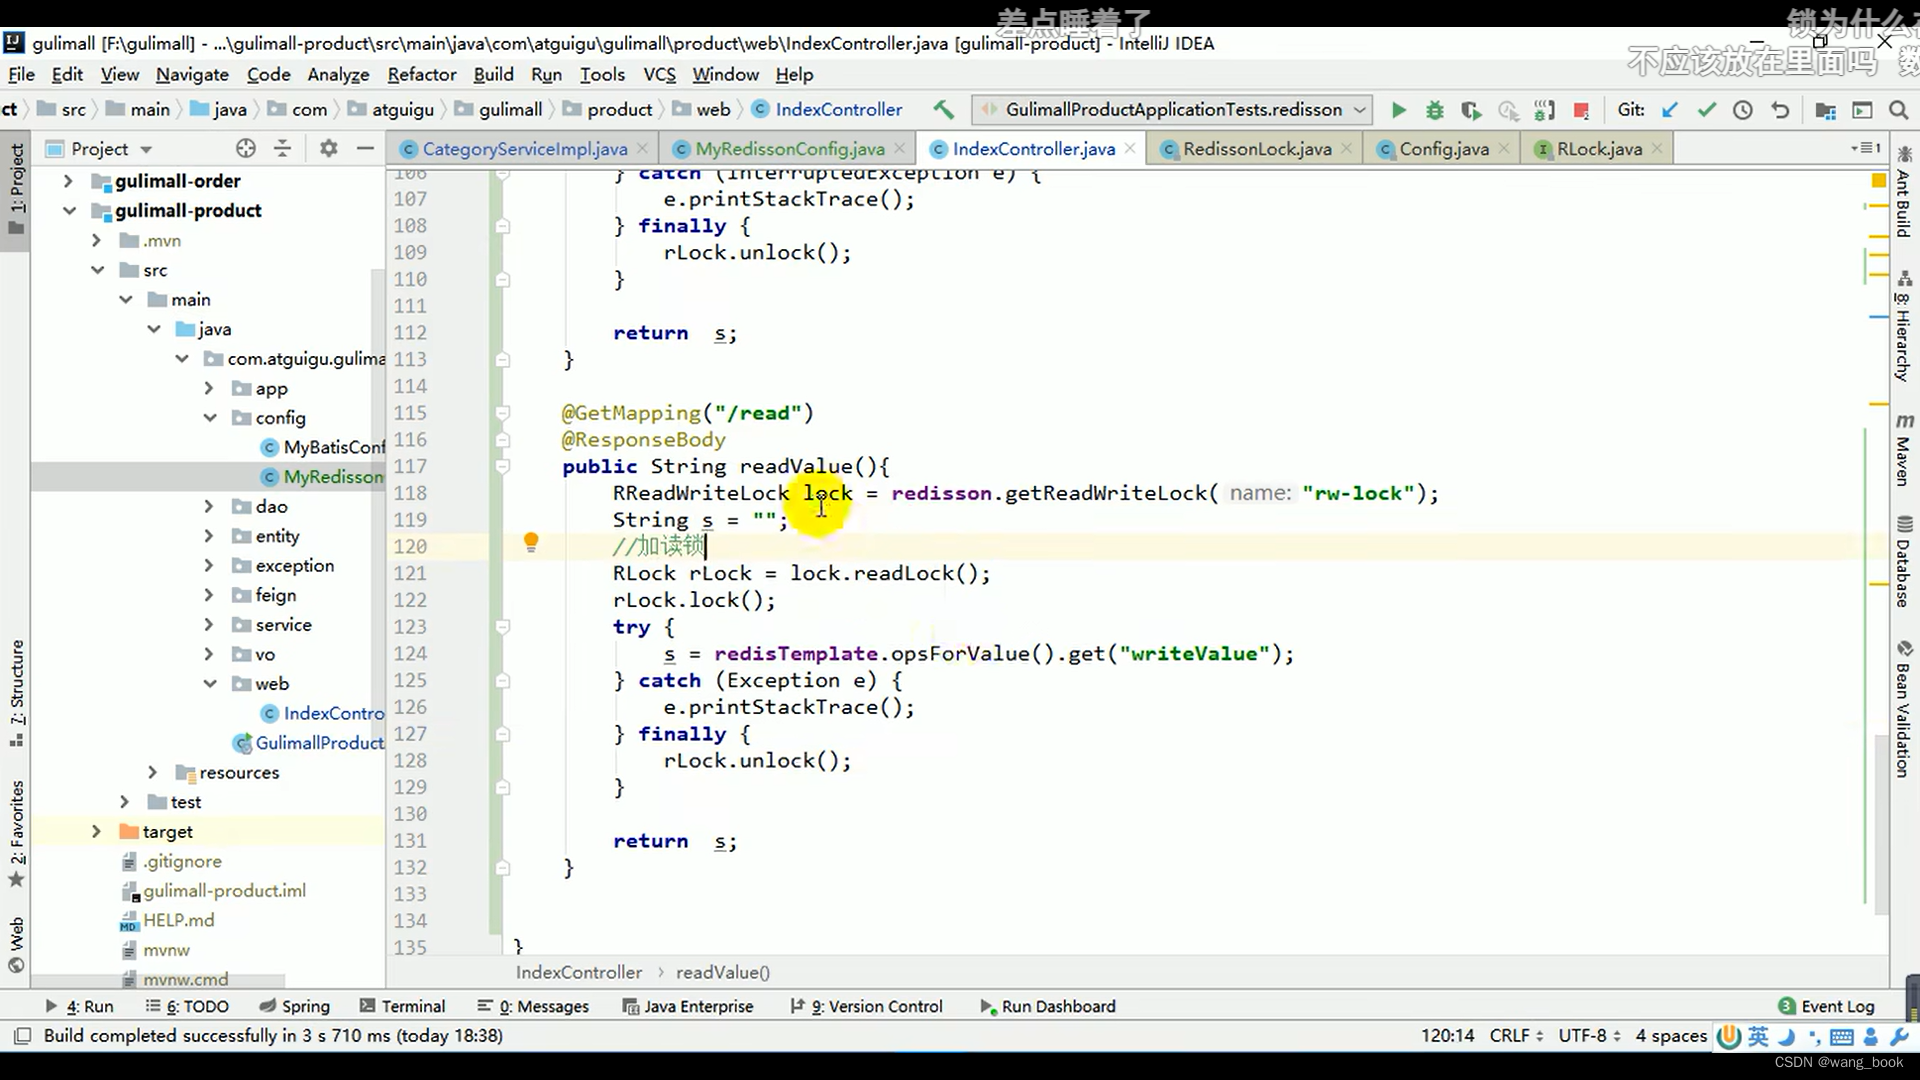This screenshot has width=1920, height=1080.
Task: Revert changes with undo arrow icon
Action: point(1780,110)
